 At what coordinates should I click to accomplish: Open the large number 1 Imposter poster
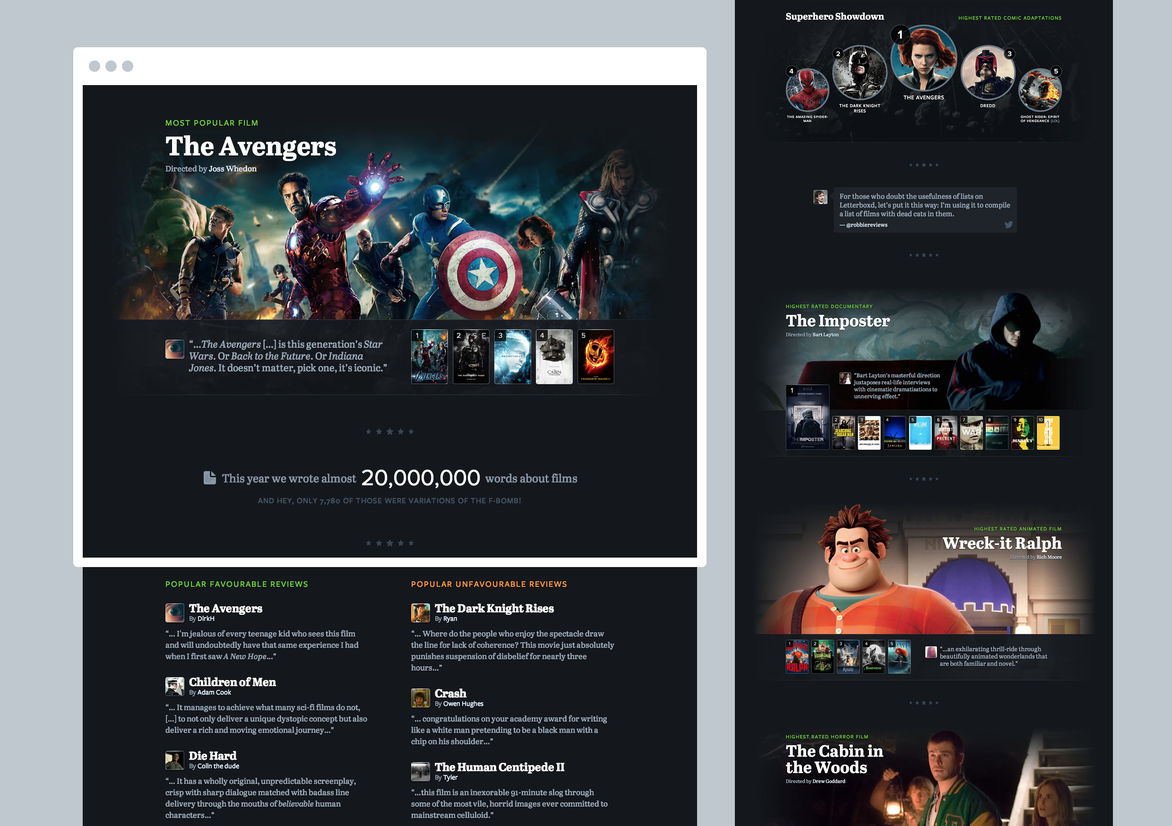pyautogui.click(x=807, y=417)
